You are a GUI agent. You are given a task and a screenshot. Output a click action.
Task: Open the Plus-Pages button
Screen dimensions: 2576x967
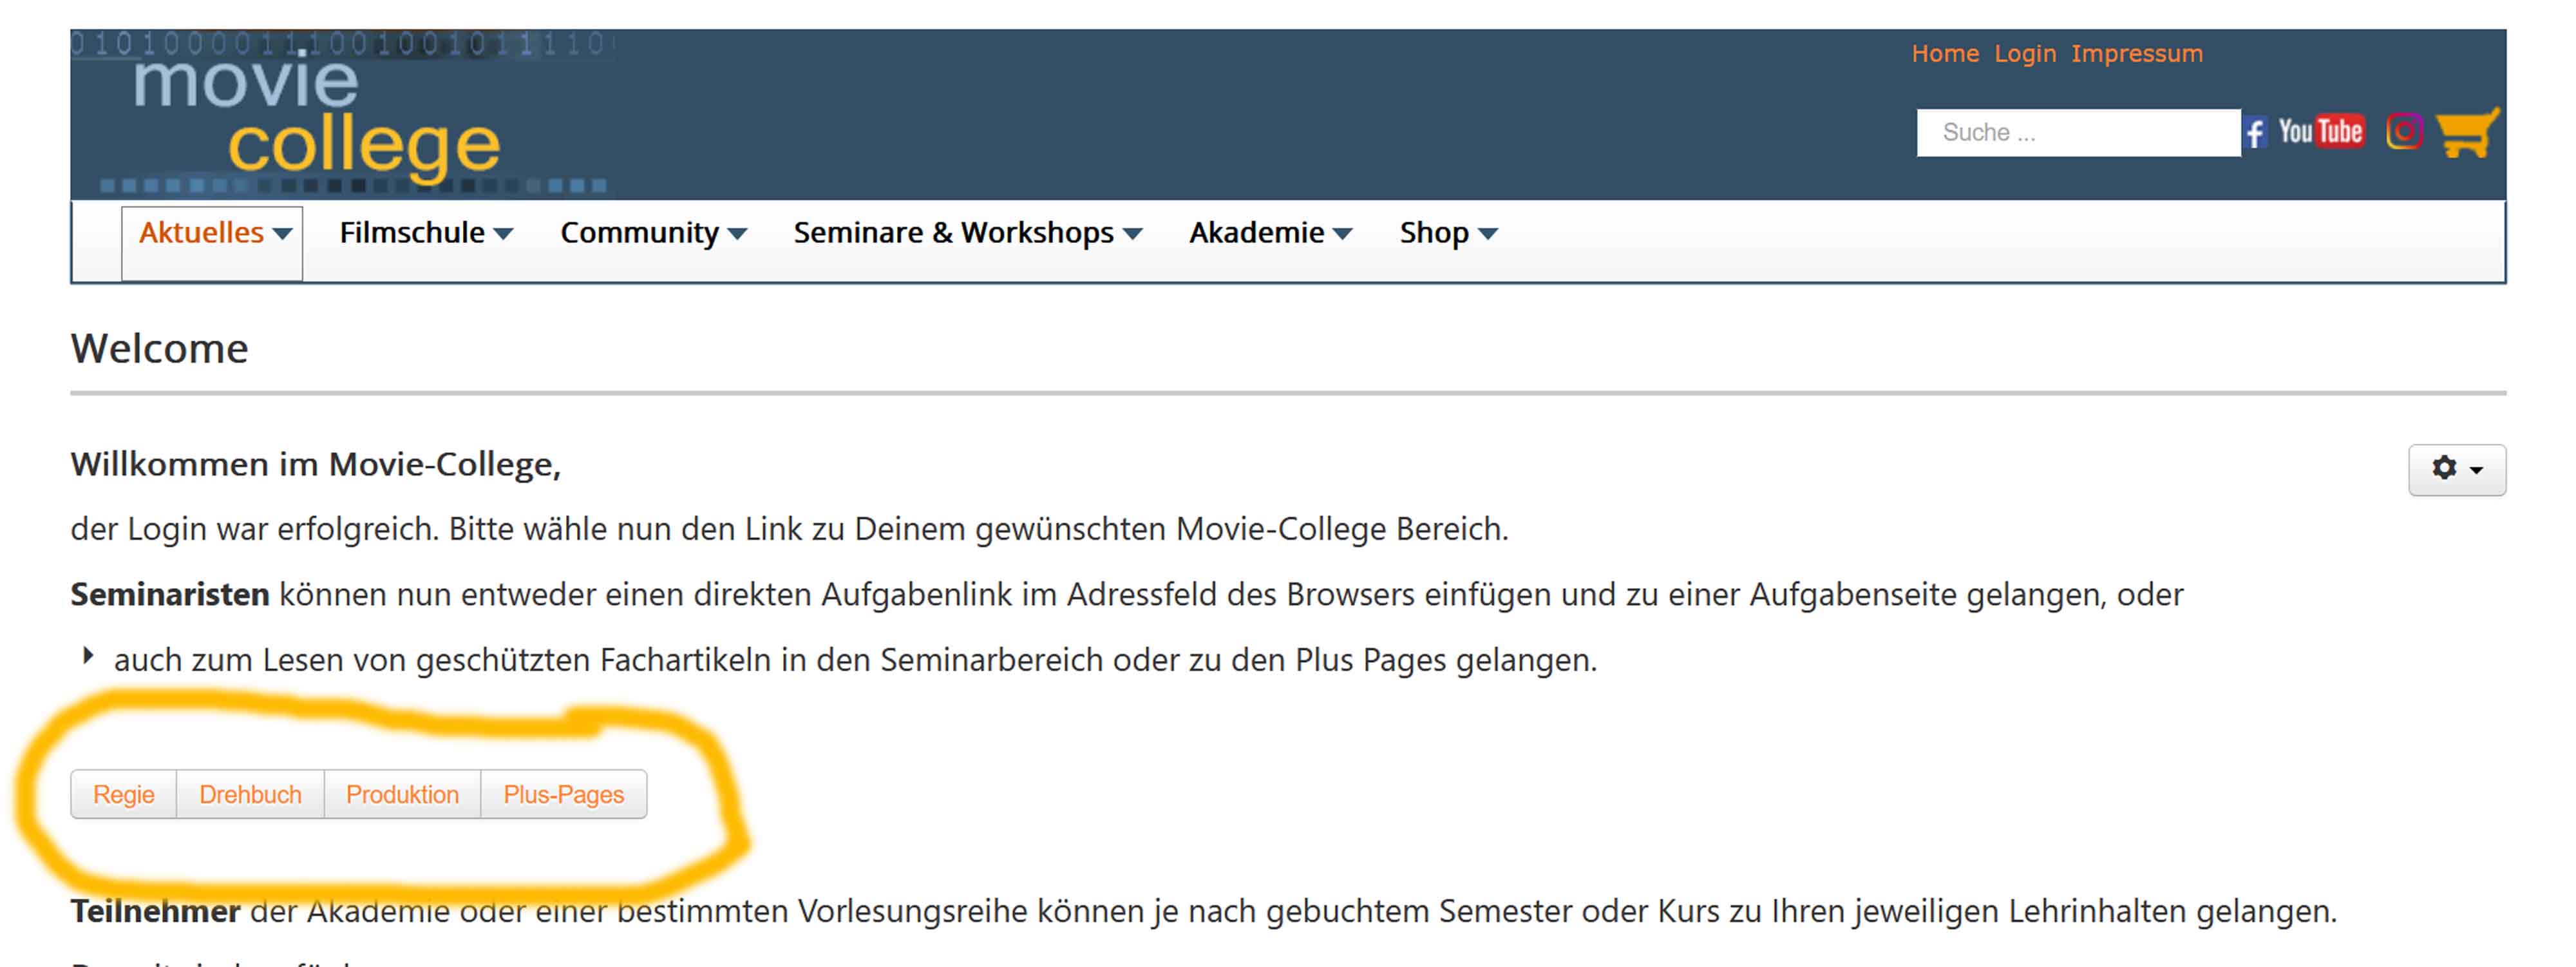pyautogui.click(x=563, y=794)
